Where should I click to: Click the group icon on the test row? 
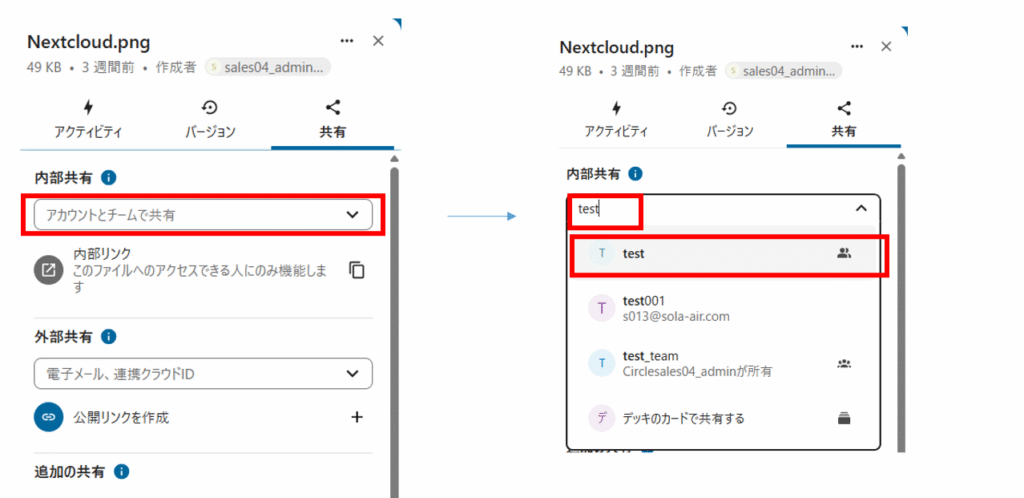[843, 254]
